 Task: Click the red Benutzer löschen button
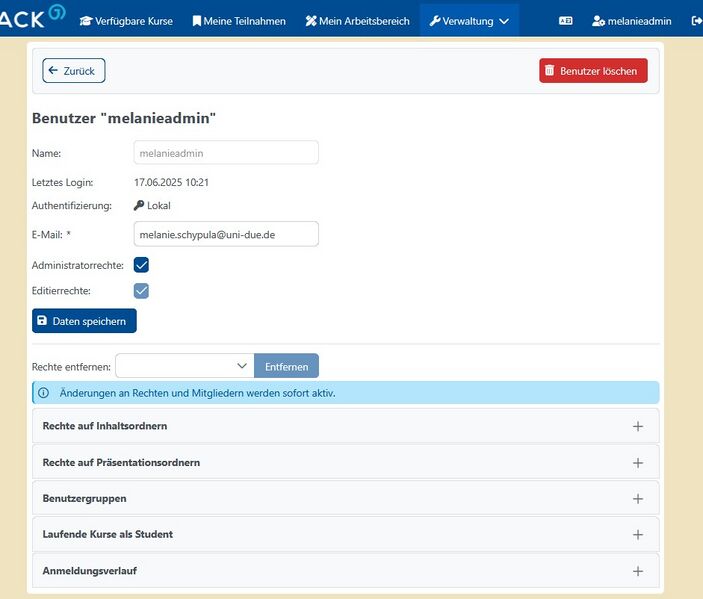[x=593, y=71]
